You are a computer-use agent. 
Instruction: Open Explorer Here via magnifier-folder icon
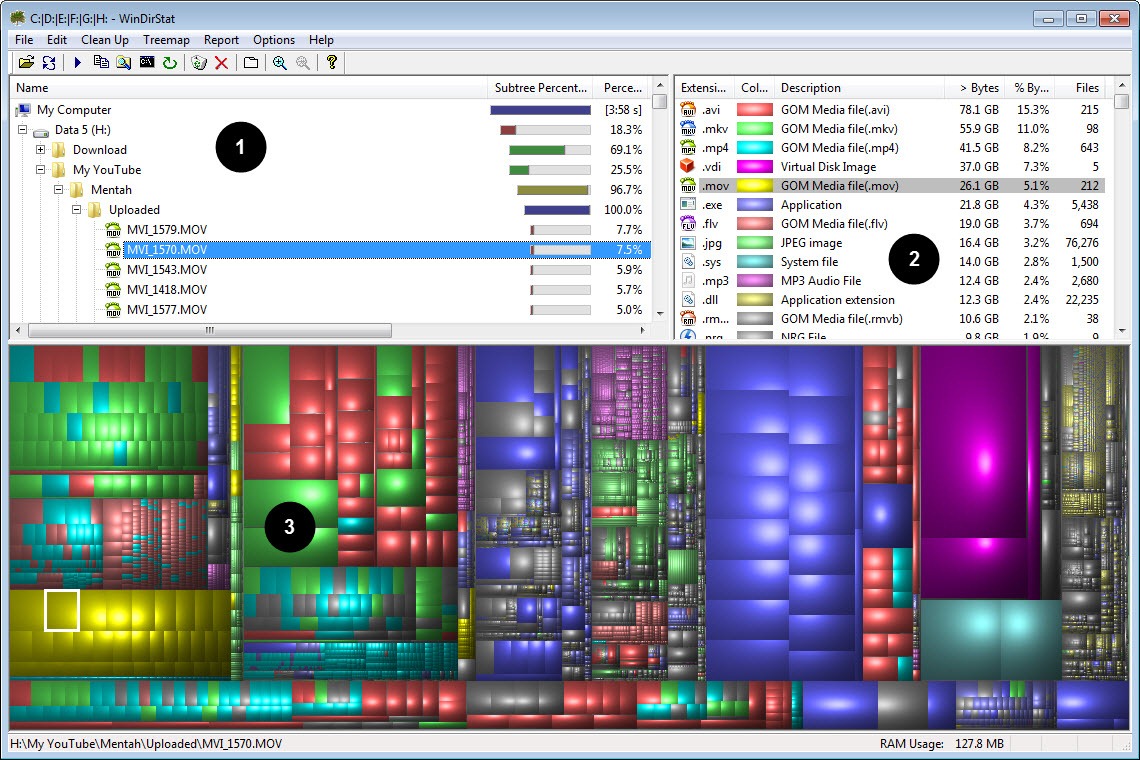point(123,63)
